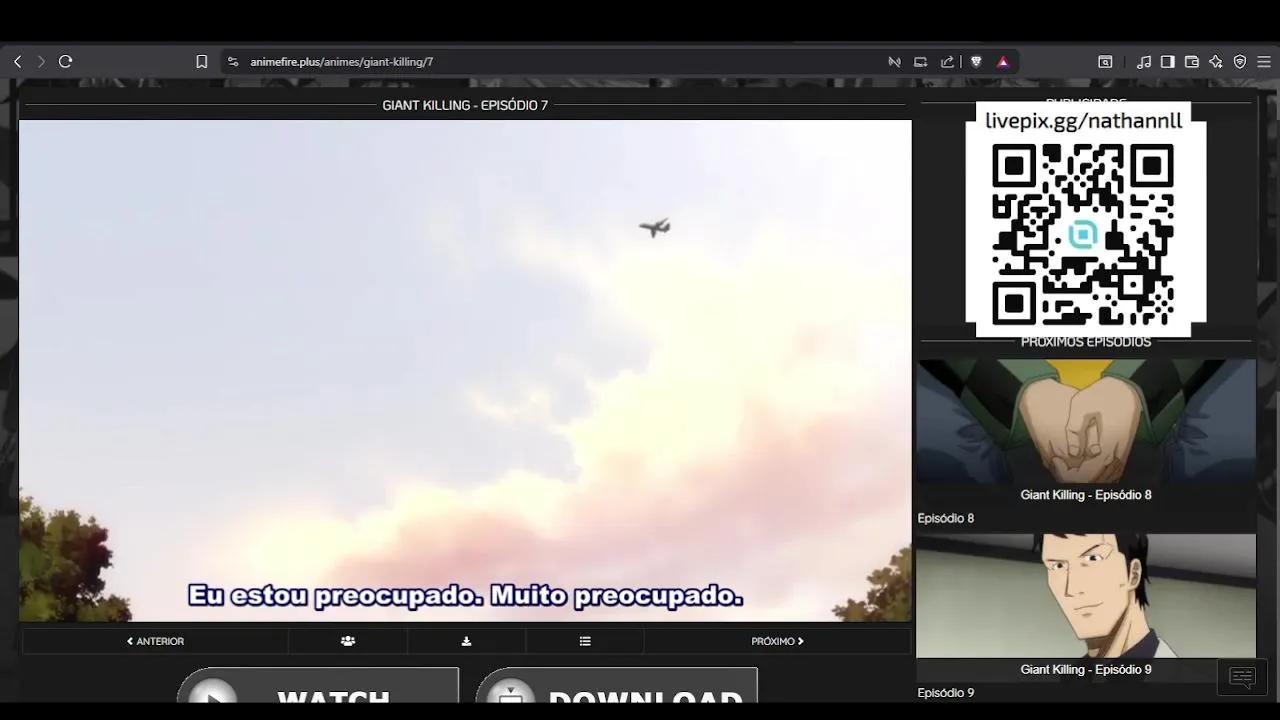Open the chat bubble icon at bottom right

[x=1242, y=678]
